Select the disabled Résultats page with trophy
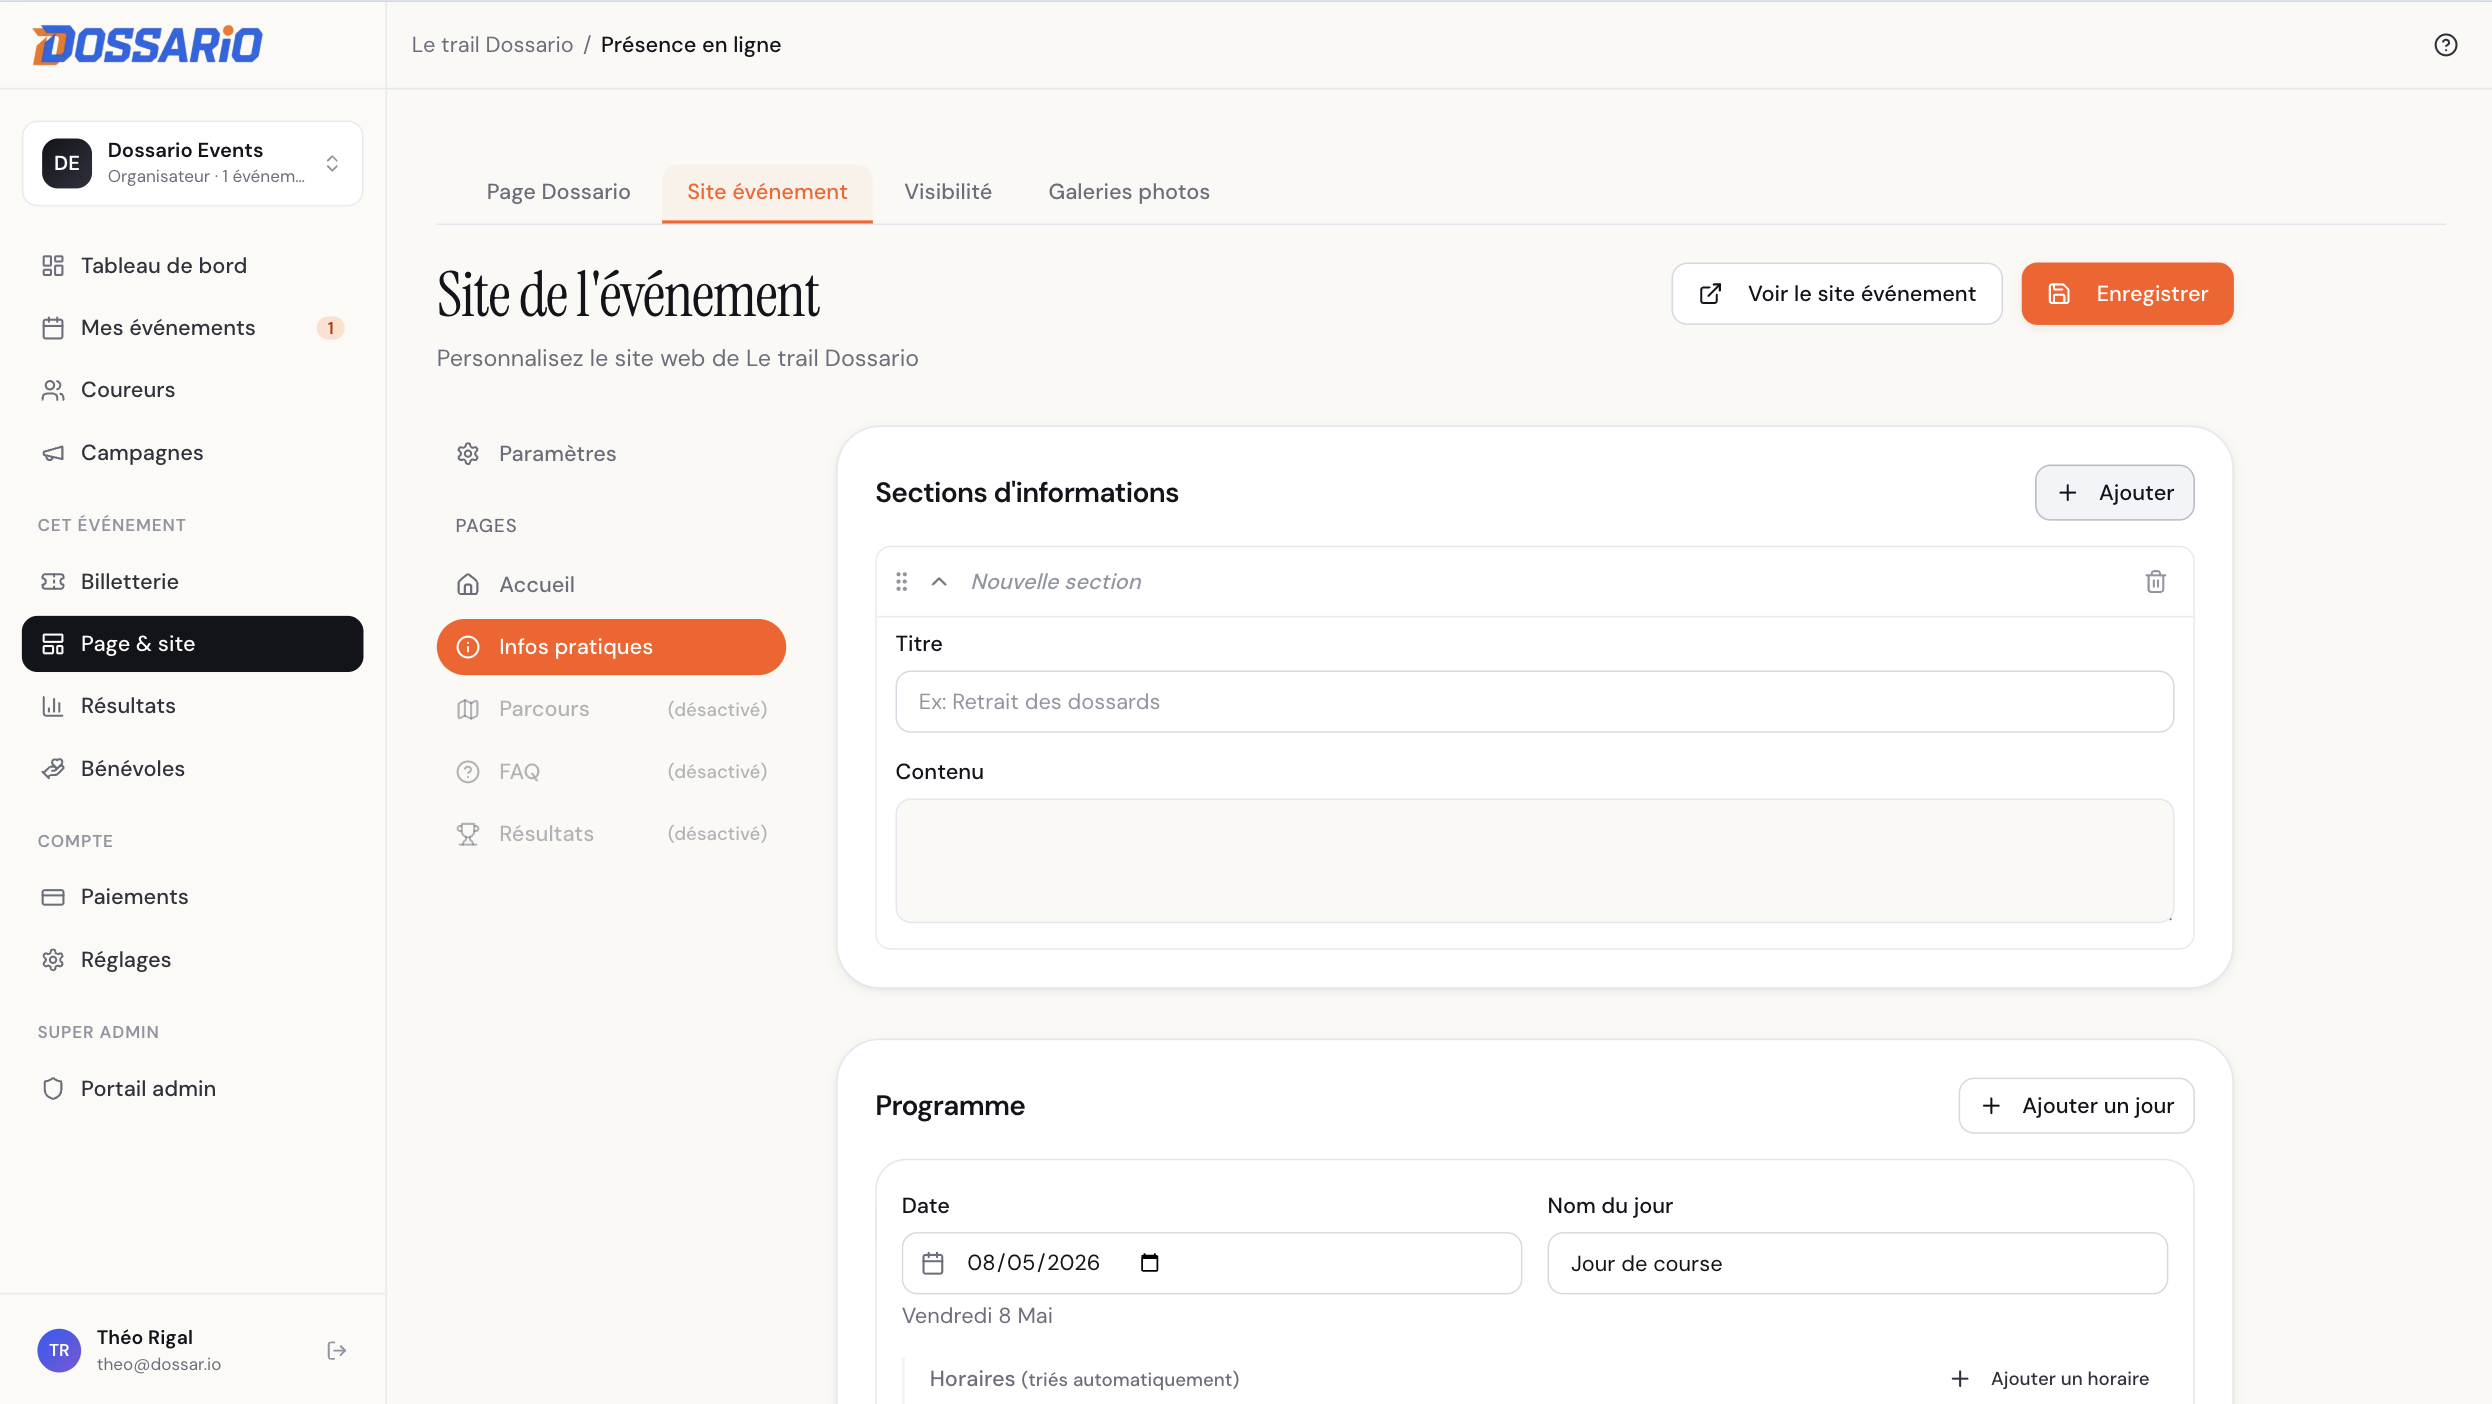 pyautogui.click(x=611, y=834)
